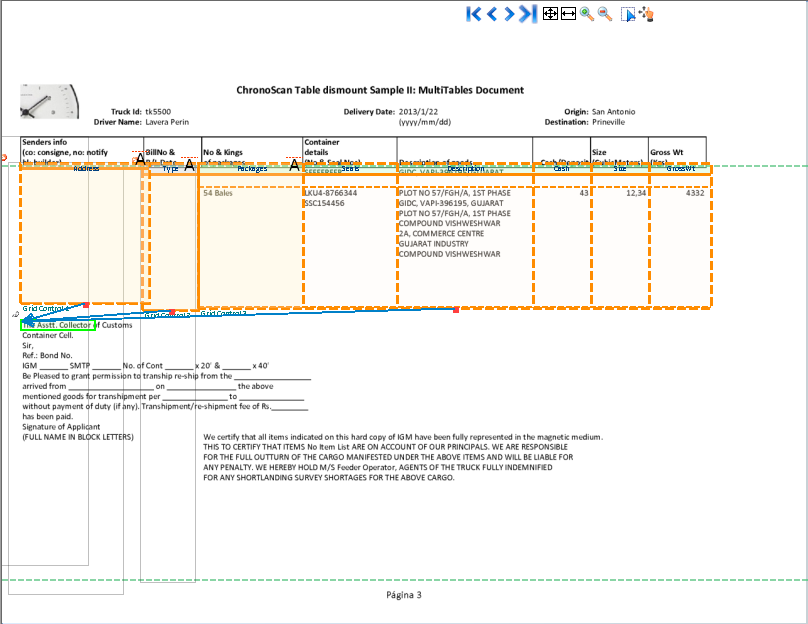The height and width of the screenshot is (624, 808).
Task: Click the 'Container Cell.' text line
Action: (x=48, y=335)
